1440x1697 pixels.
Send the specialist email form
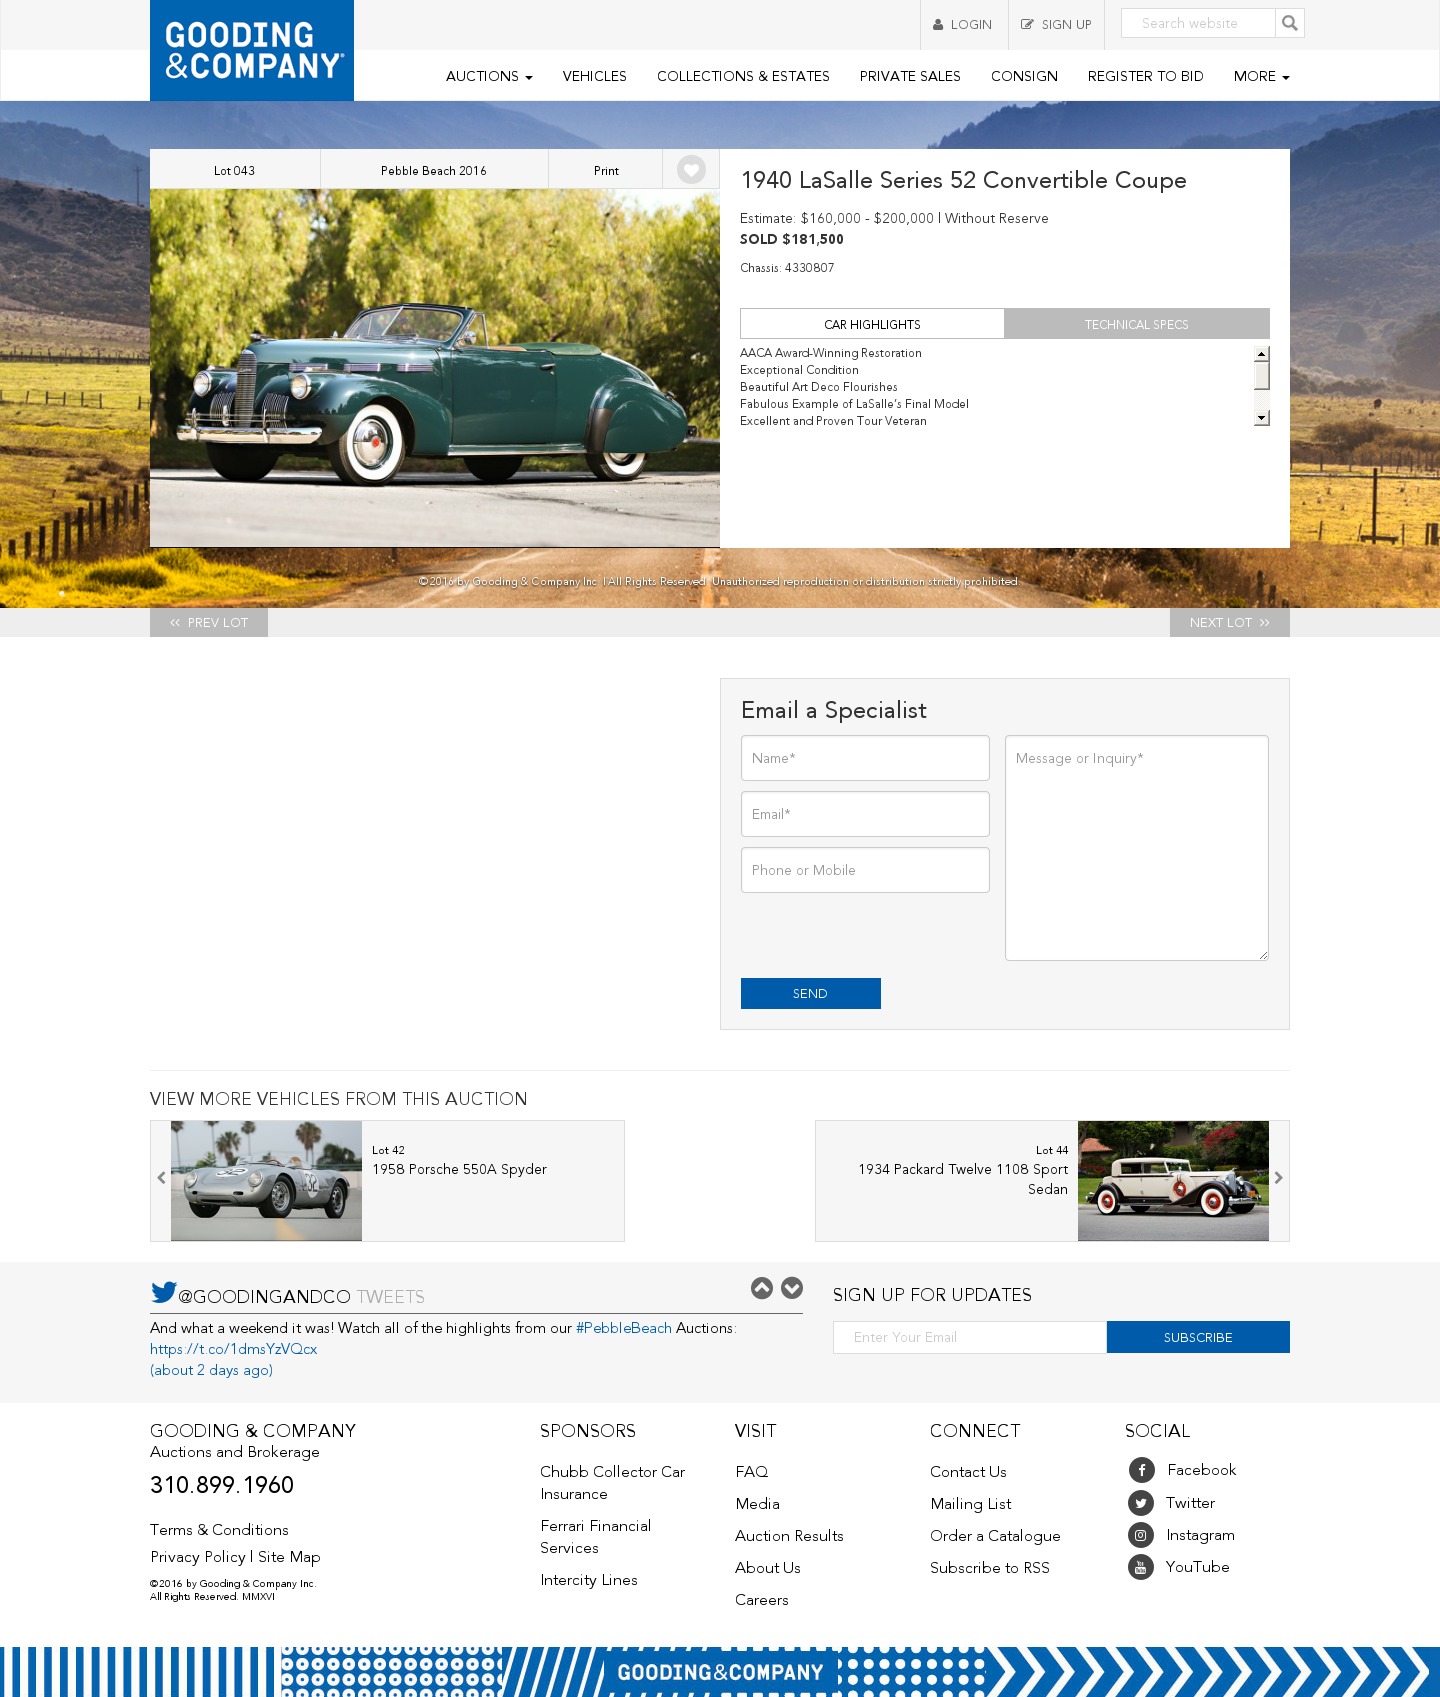click(811, 993)
